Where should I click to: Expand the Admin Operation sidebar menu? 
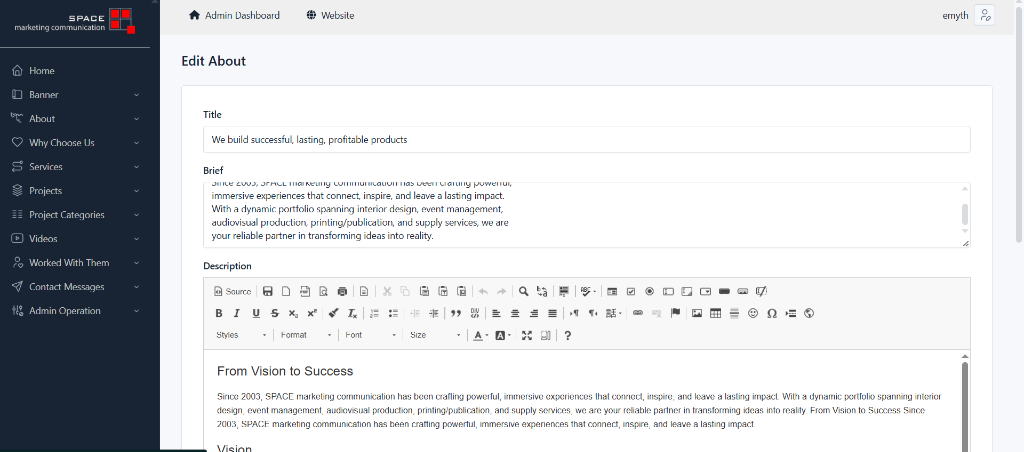(75, 311)
